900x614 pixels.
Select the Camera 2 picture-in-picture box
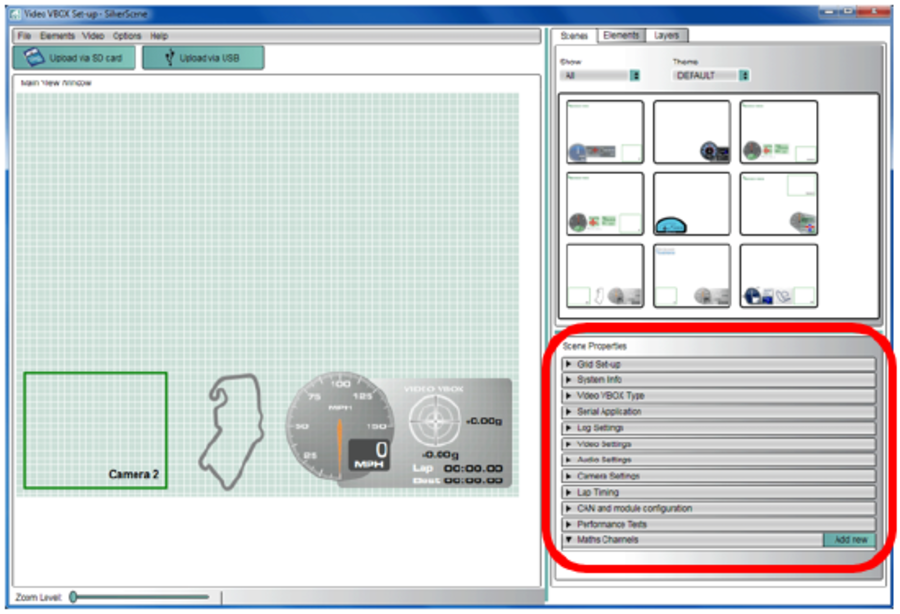point(95,430)
